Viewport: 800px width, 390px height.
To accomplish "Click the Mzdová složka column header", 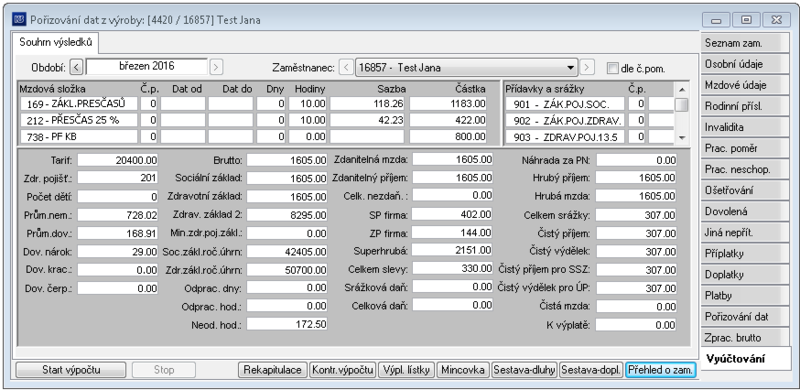I will pyautogui.click(x=53, y=89).
